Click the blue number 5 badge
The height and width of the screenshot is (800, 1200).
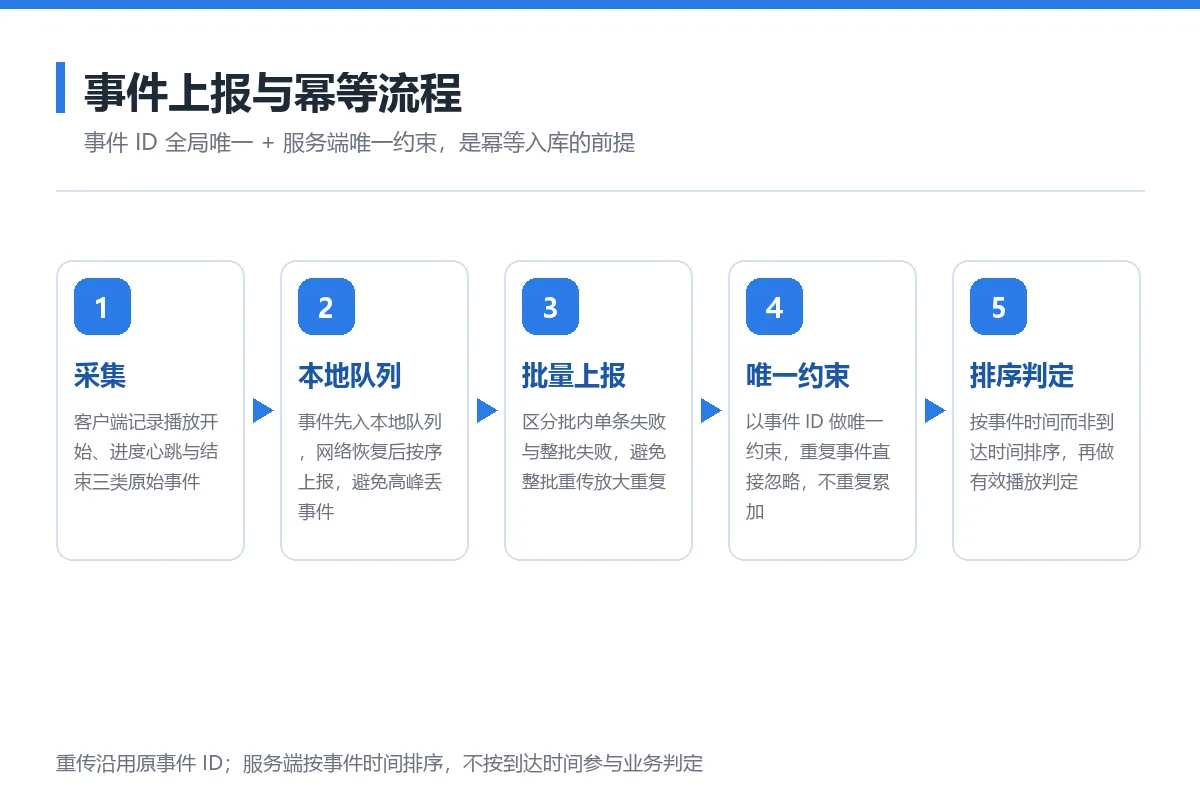998,307
